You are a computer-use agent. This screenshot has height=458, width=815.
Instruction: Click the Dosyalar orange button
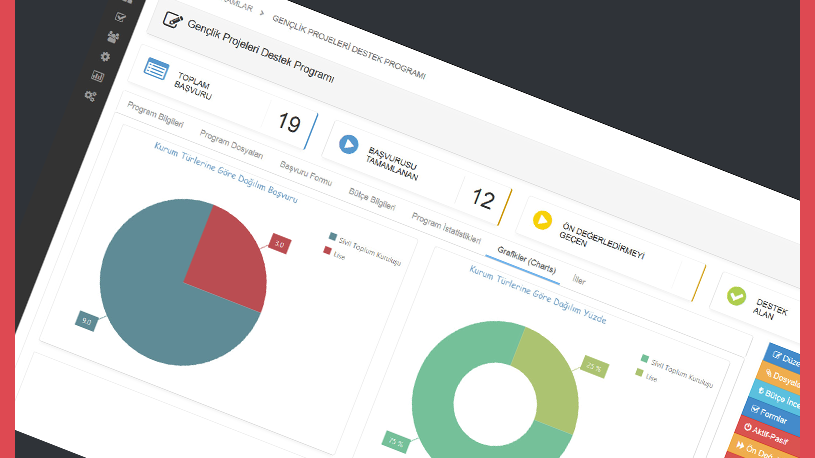[781, 377]
